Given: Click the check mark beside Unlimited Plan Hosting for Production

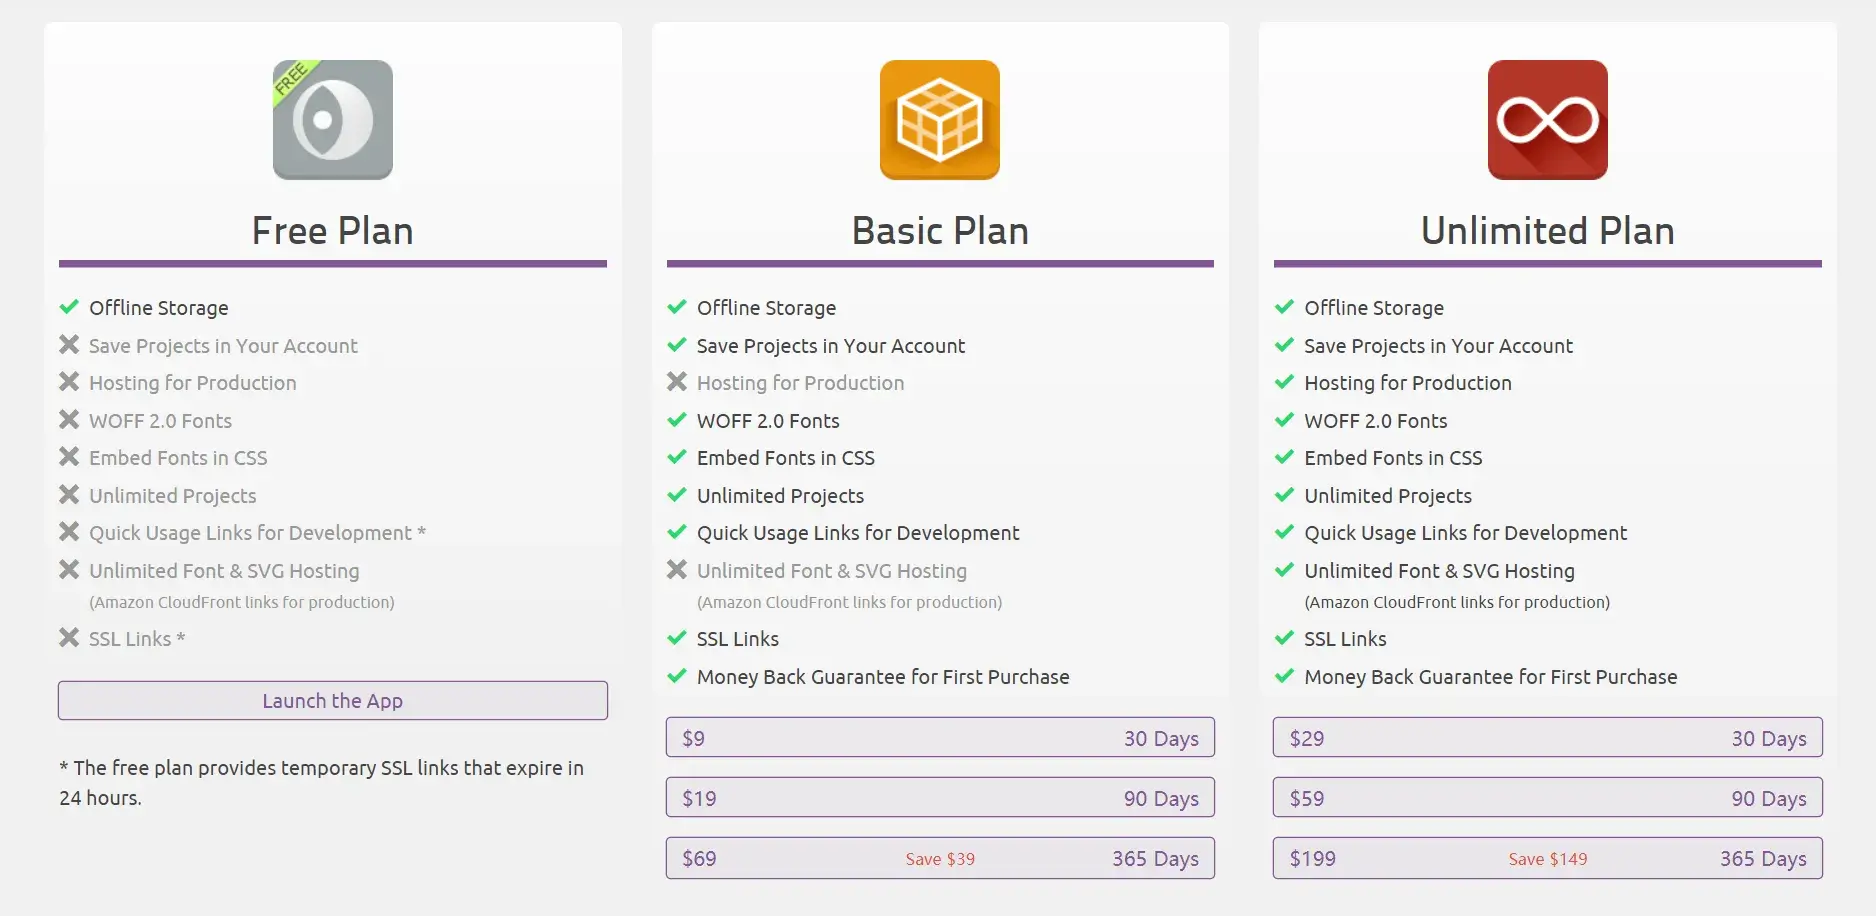Looking at the screenshot, I should point(1284,382).
